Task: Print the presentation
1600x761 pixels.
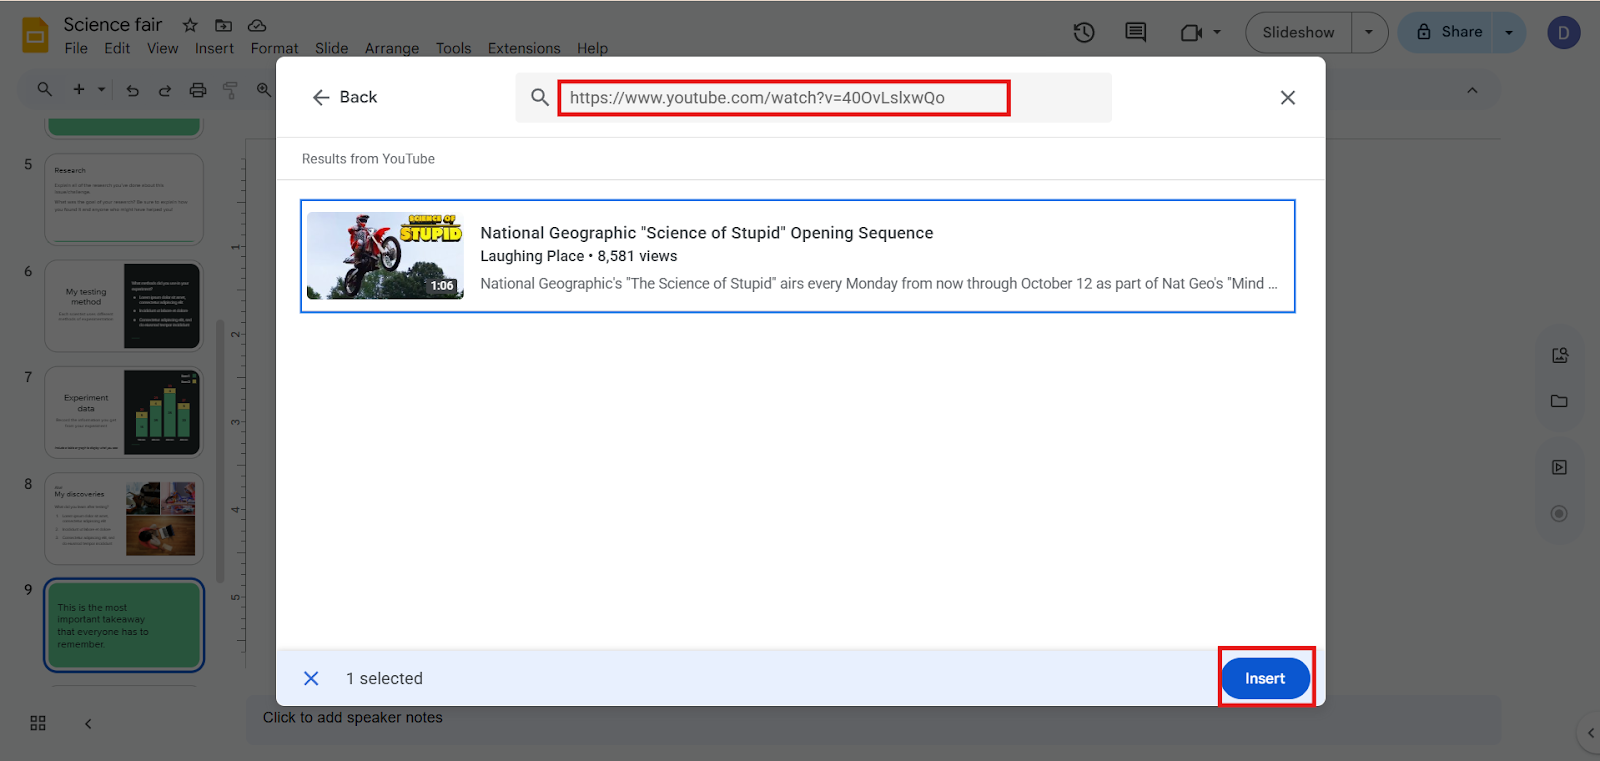Action: (198, 90)
